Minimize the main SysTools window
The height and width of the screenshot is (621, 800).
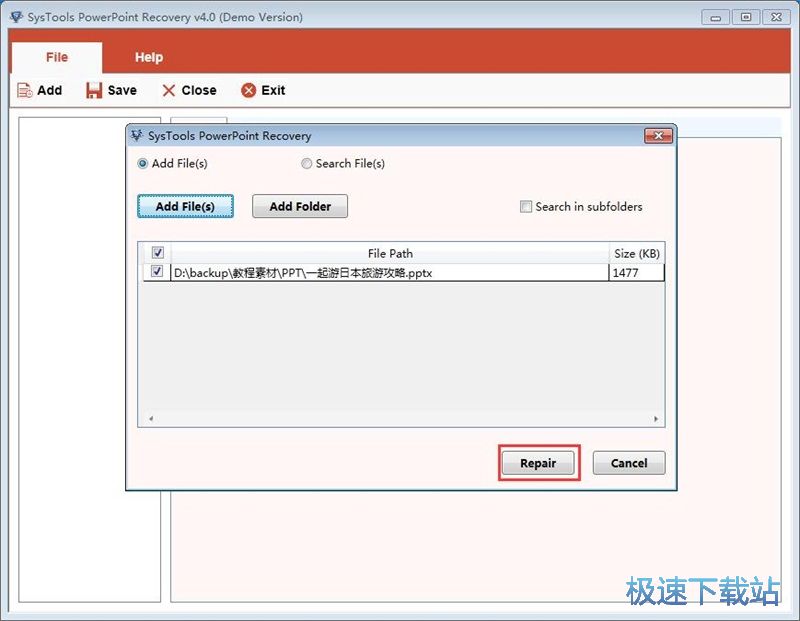[715, 17]
